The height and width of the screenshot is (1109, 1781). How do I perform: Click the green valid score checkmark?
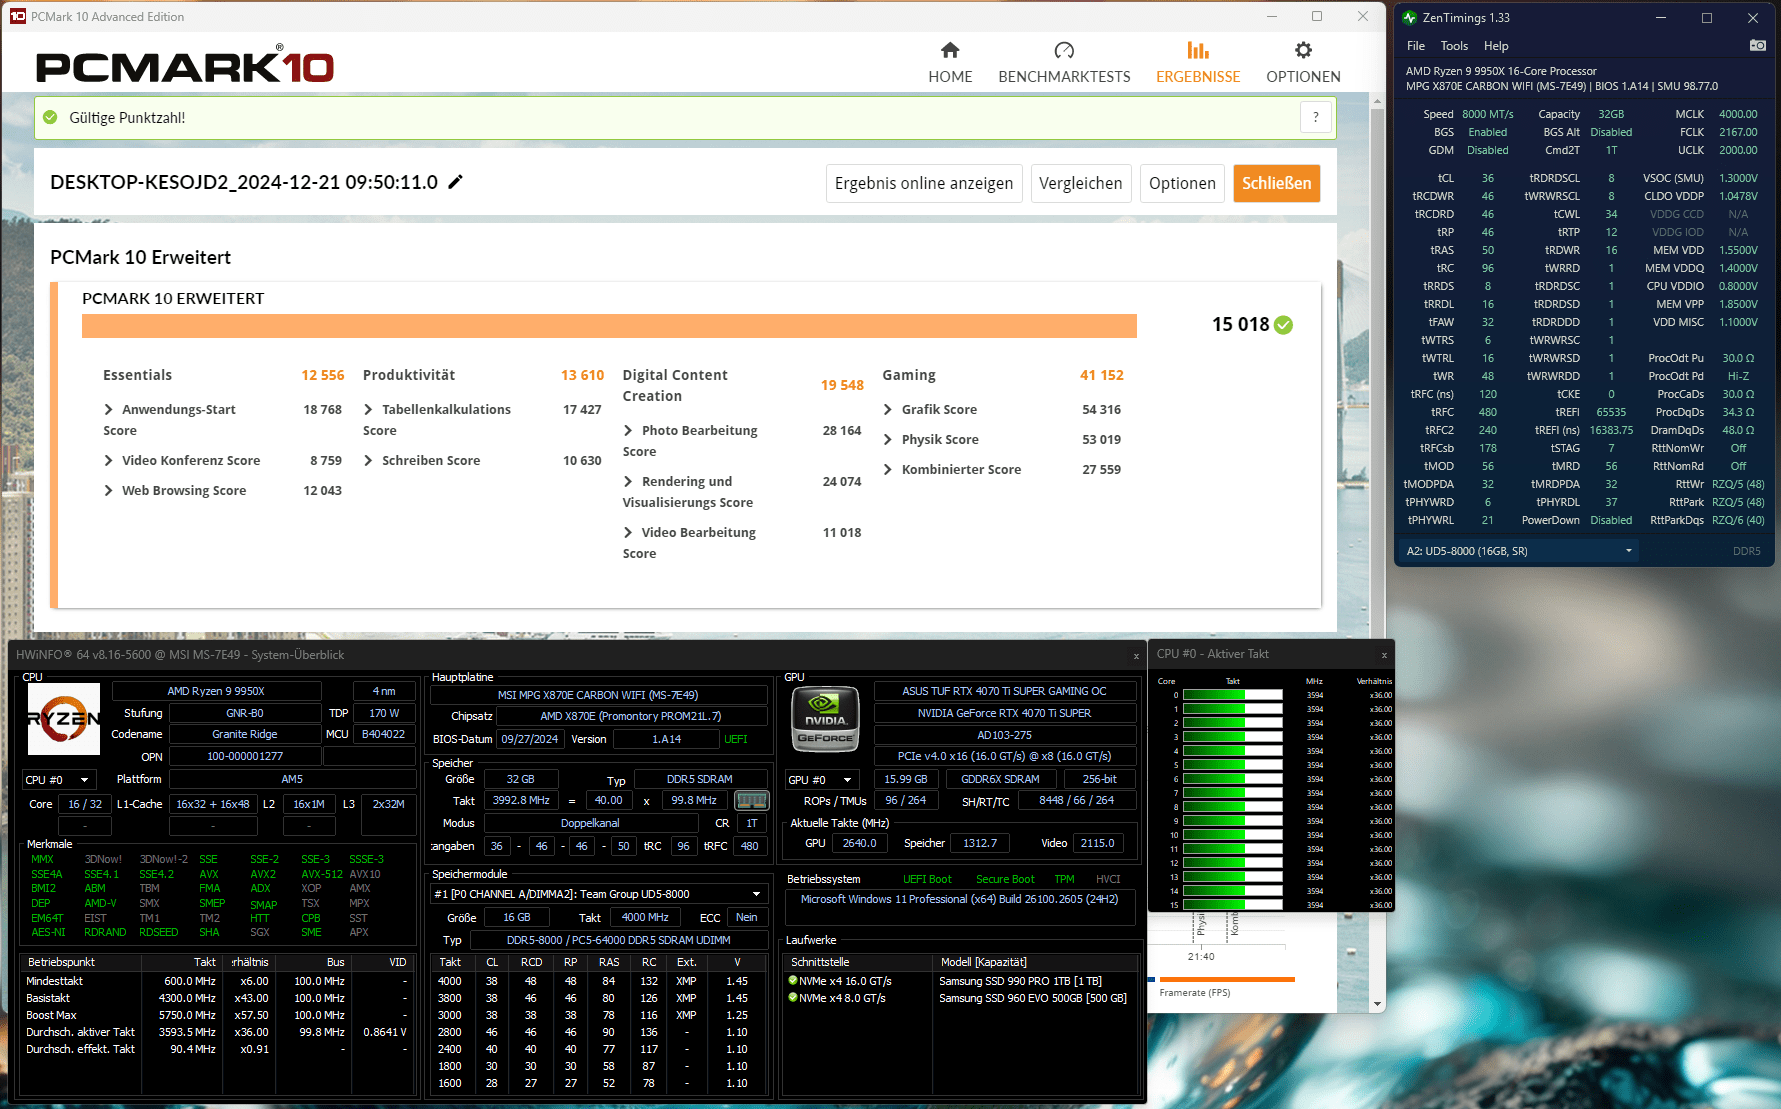pos(1284,325)
